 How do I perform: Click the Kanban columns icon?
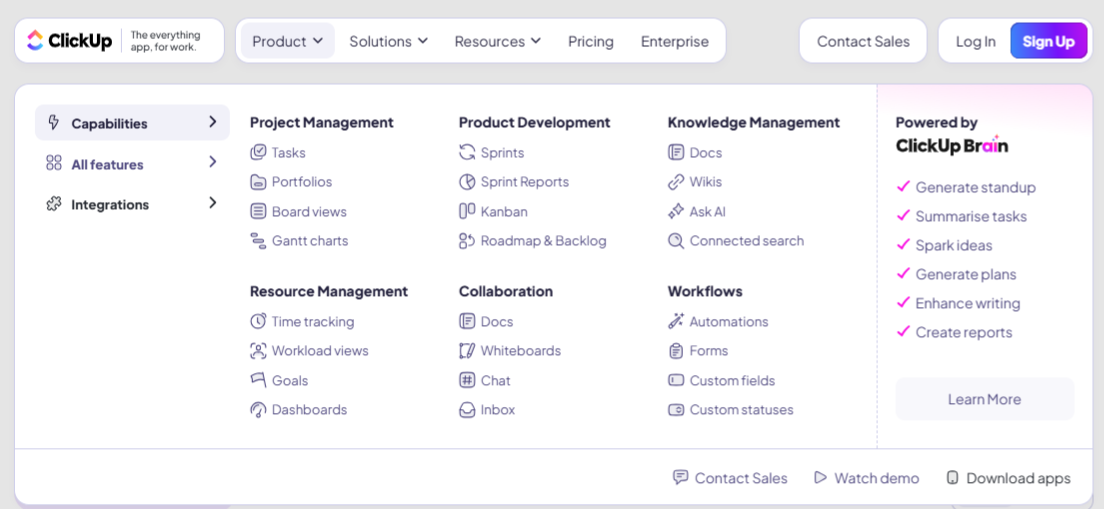click(x=467, y=212)
